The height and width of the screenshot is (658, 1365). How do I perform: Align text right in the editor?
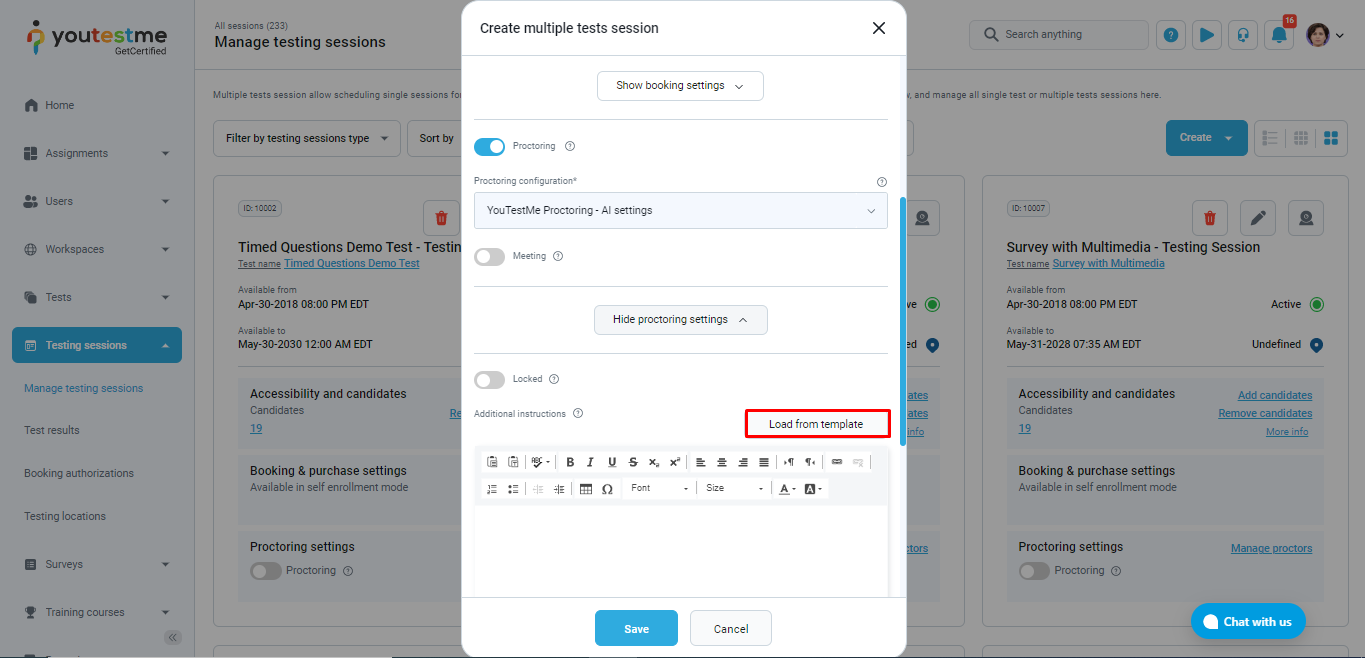(743, 462)
